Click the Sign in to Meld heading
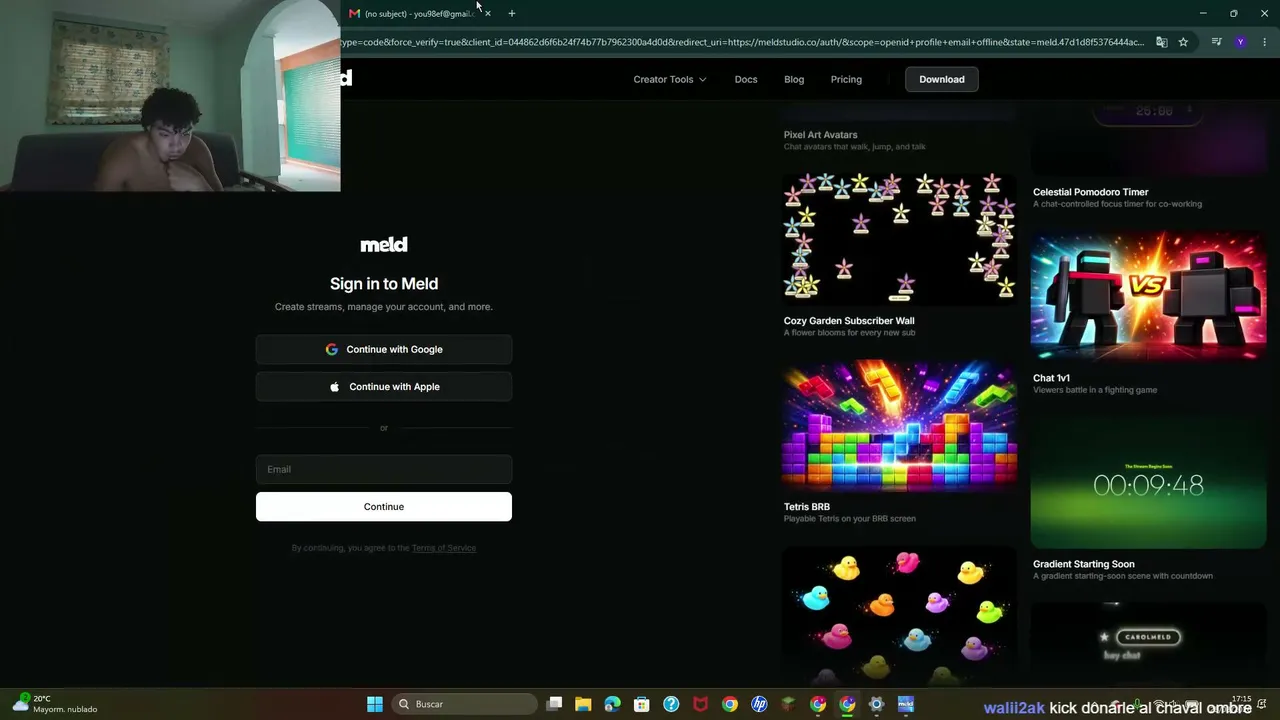 pos(384,284)
